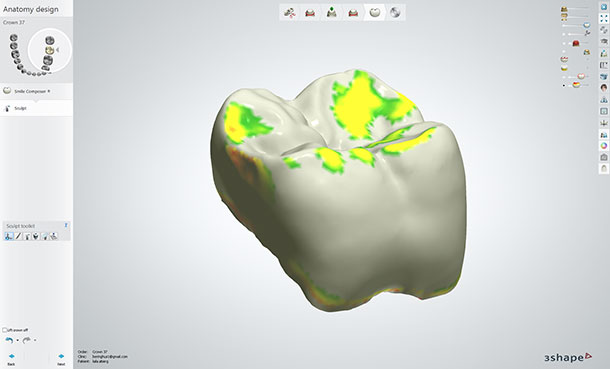Go Back to previous step
The image size is (610, 369).
click(11, 359)
